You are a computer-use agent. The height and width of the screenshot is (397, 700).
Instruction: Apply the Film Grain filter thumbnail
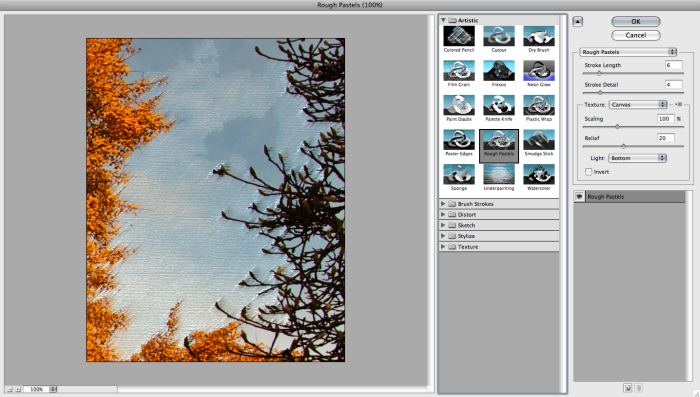point(459,71)
